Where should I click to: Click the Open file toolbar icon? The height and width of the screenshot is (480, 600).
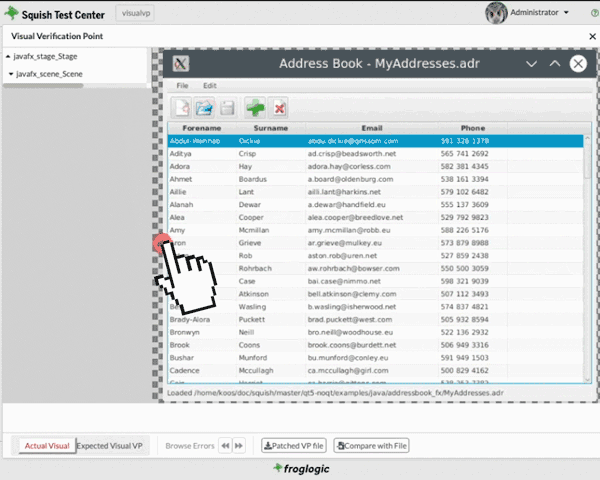[x=205, y=107]
